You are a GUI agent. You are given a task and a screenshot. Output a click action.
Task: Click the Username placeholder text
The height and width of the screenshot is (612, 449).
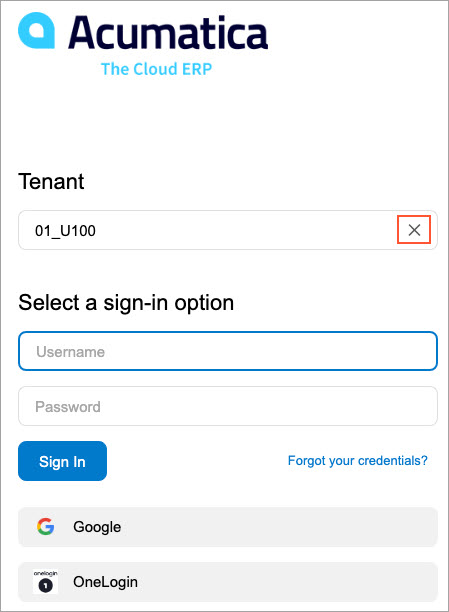click(70, 352)
